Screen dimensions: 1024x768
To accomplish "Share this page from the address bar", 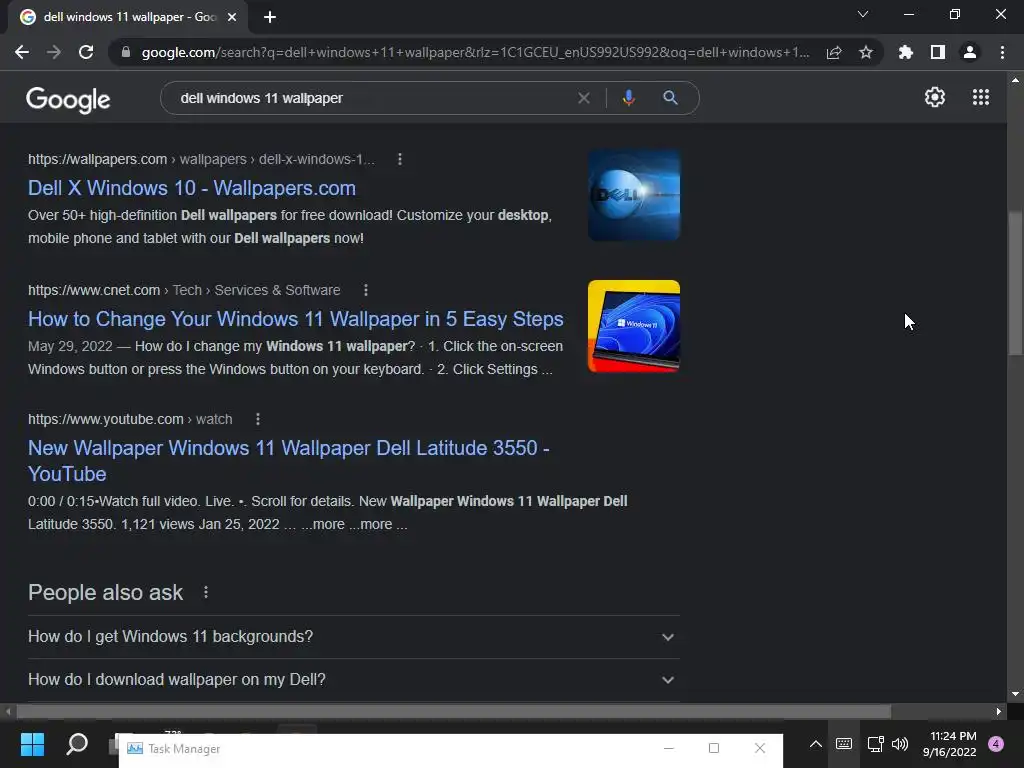I will pos(834,52).
